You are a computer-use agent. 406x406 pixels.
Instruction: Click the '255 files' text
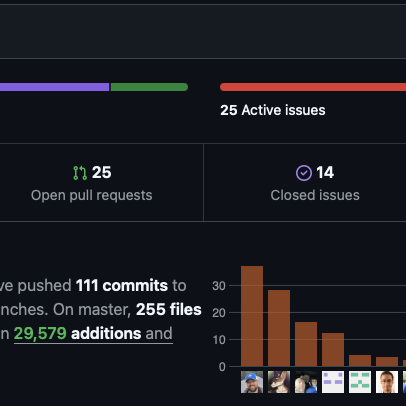click(x=169, y=310)
